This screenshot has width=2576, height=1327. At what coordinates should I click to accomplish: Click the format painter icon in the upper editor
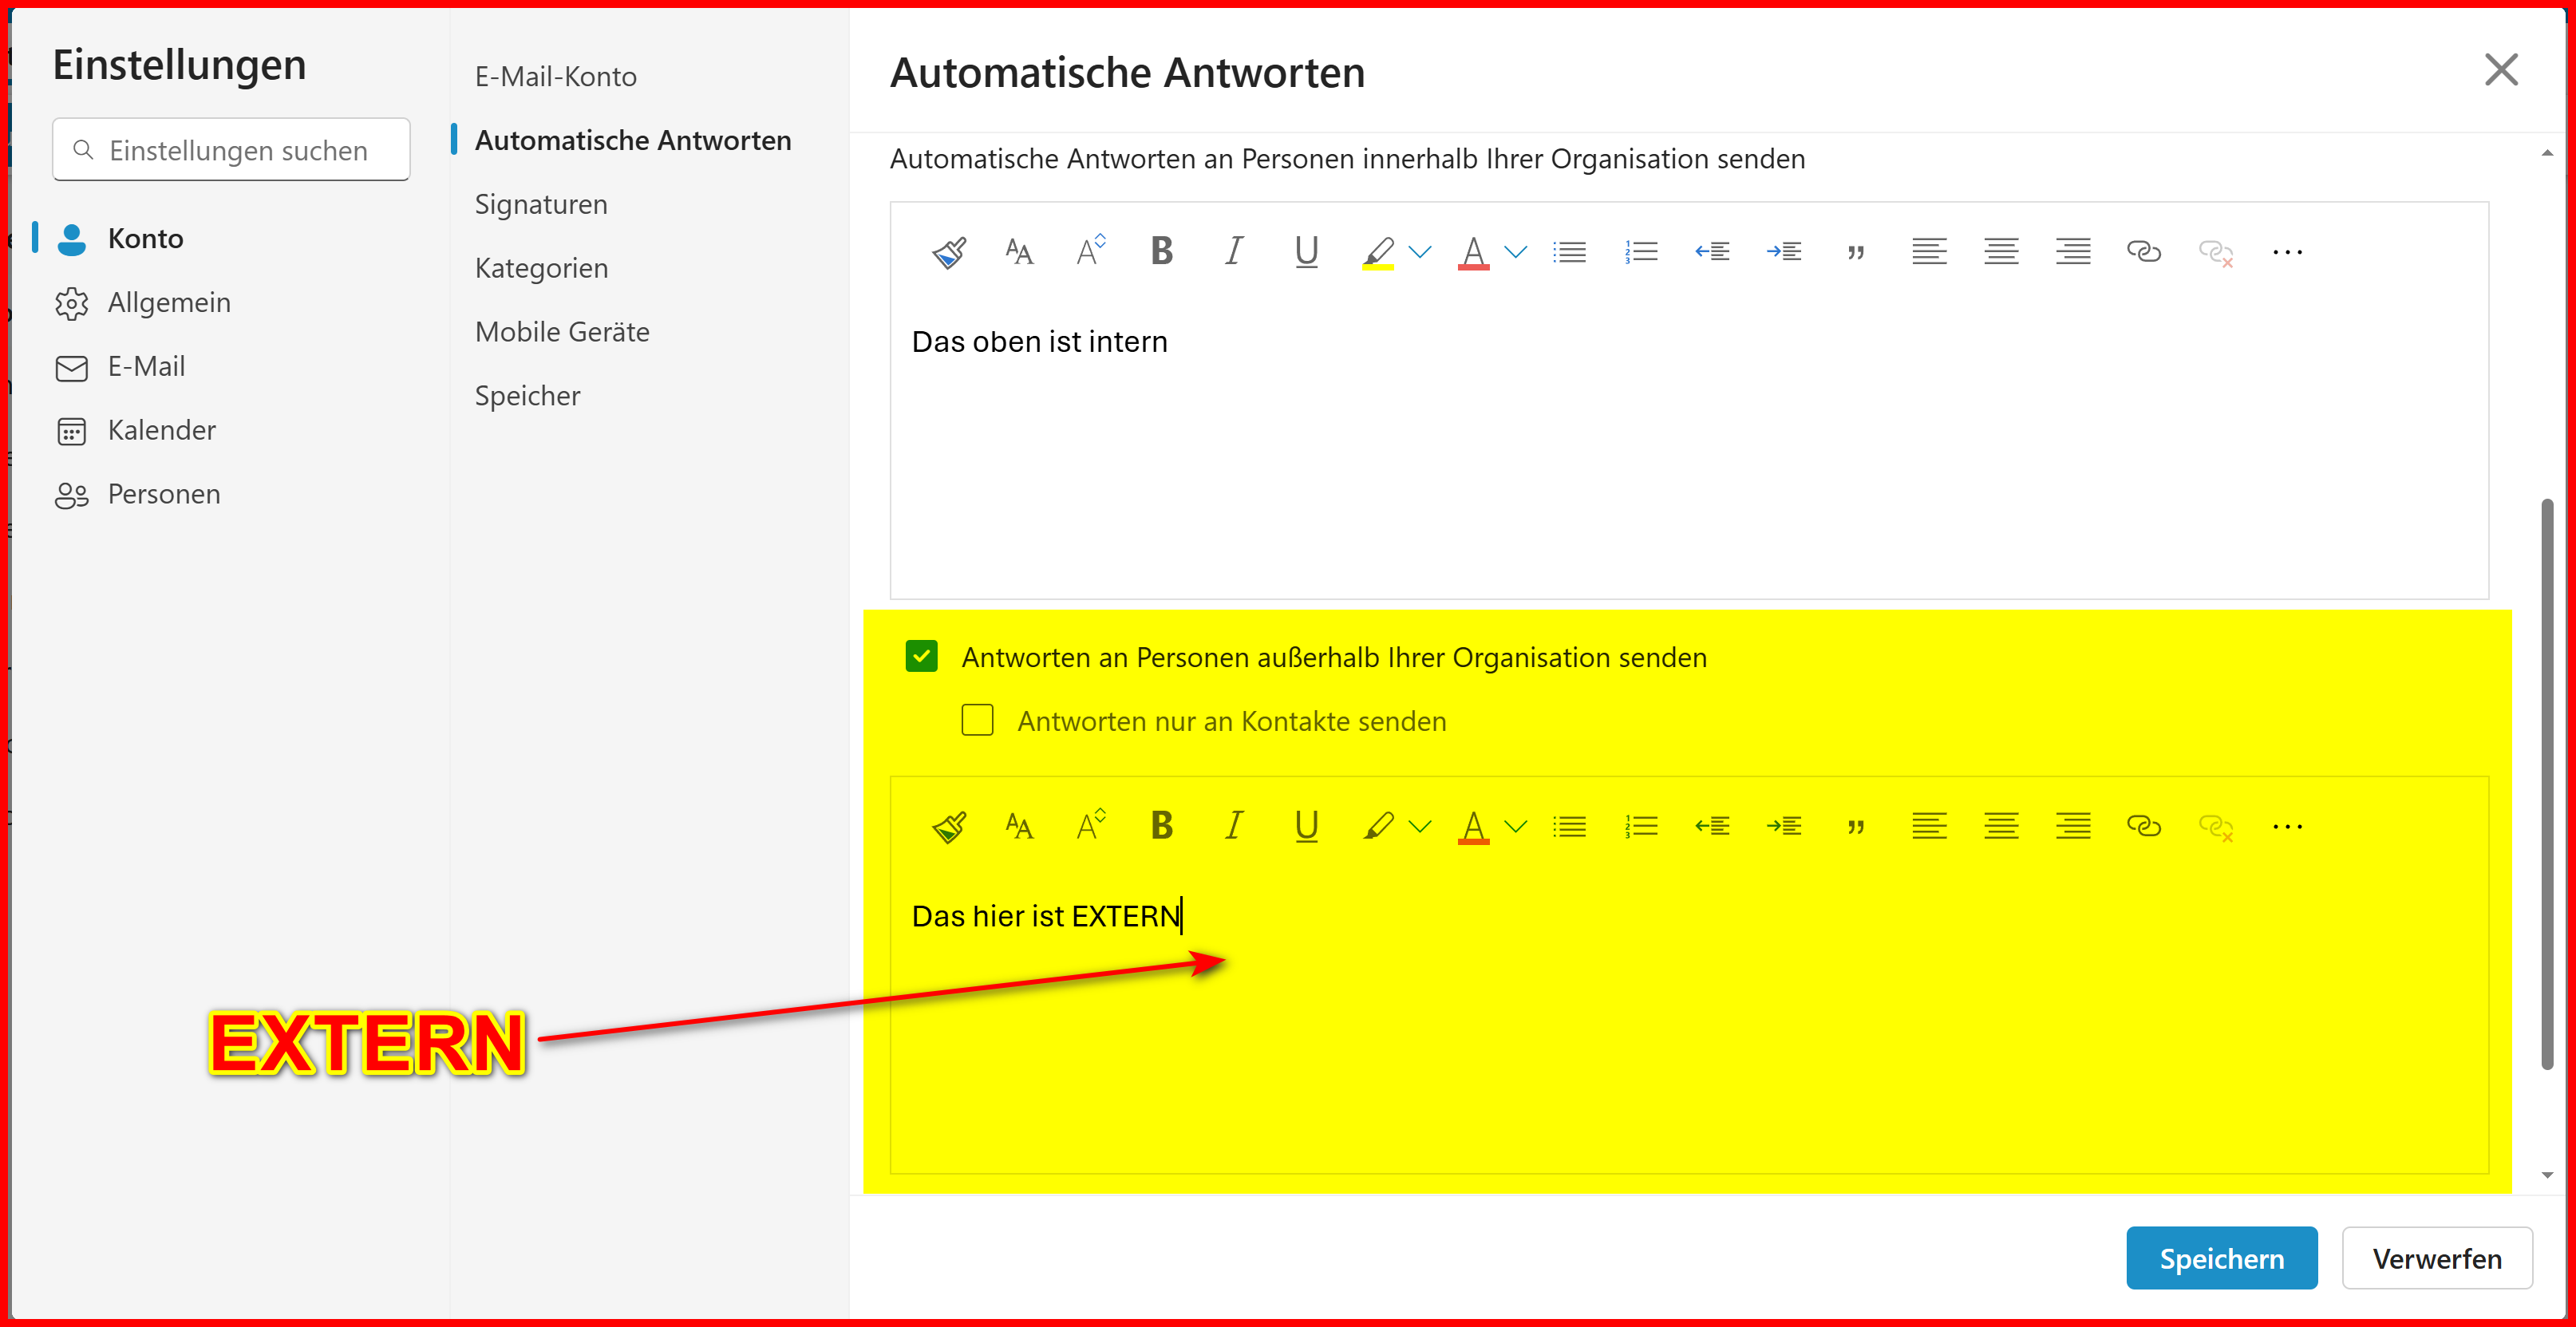coord(948,252)
